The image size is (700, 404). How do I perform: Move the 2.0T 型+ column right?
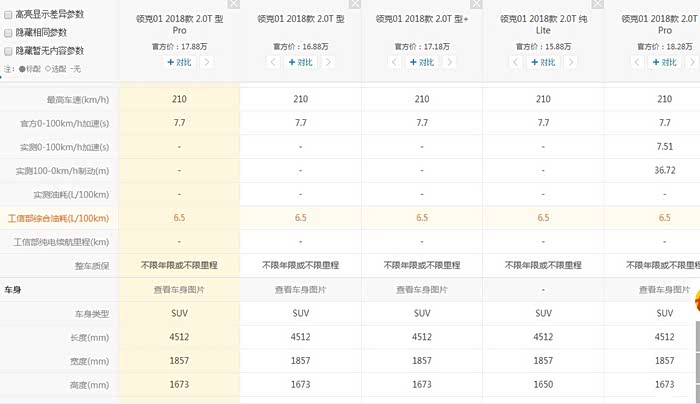(x=449, y=62)
